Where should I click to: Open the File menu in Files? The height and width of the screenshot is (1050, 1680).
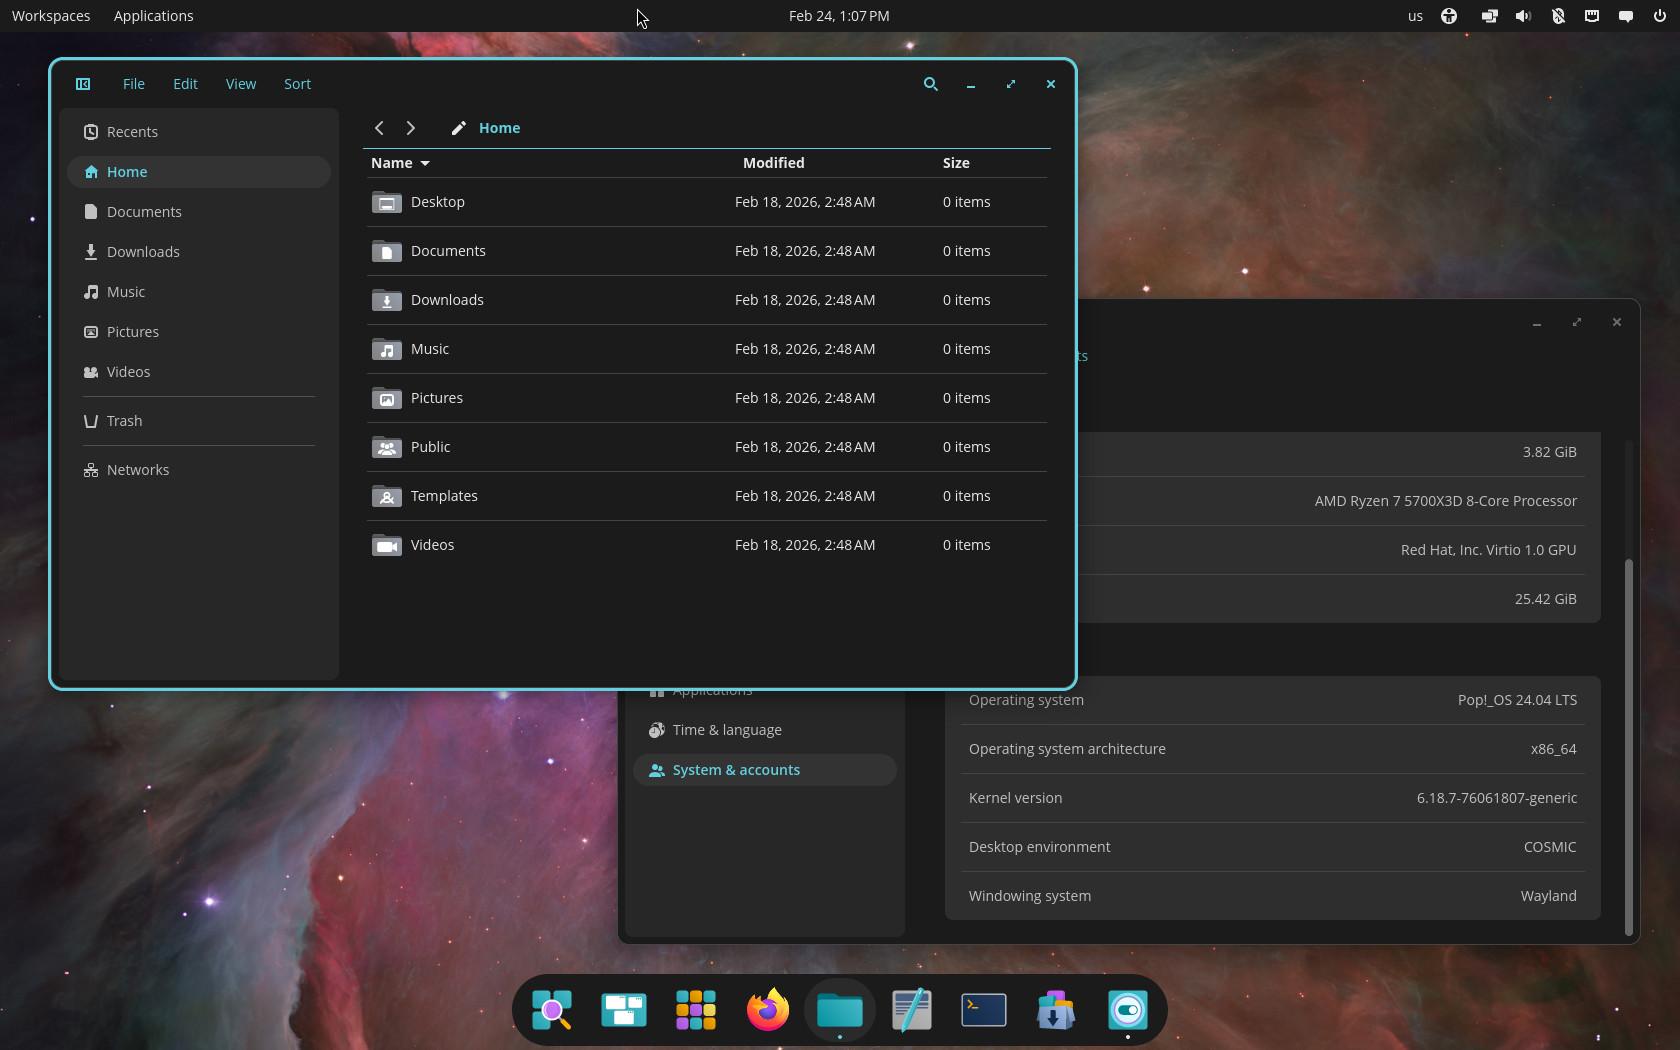point(133,84)
